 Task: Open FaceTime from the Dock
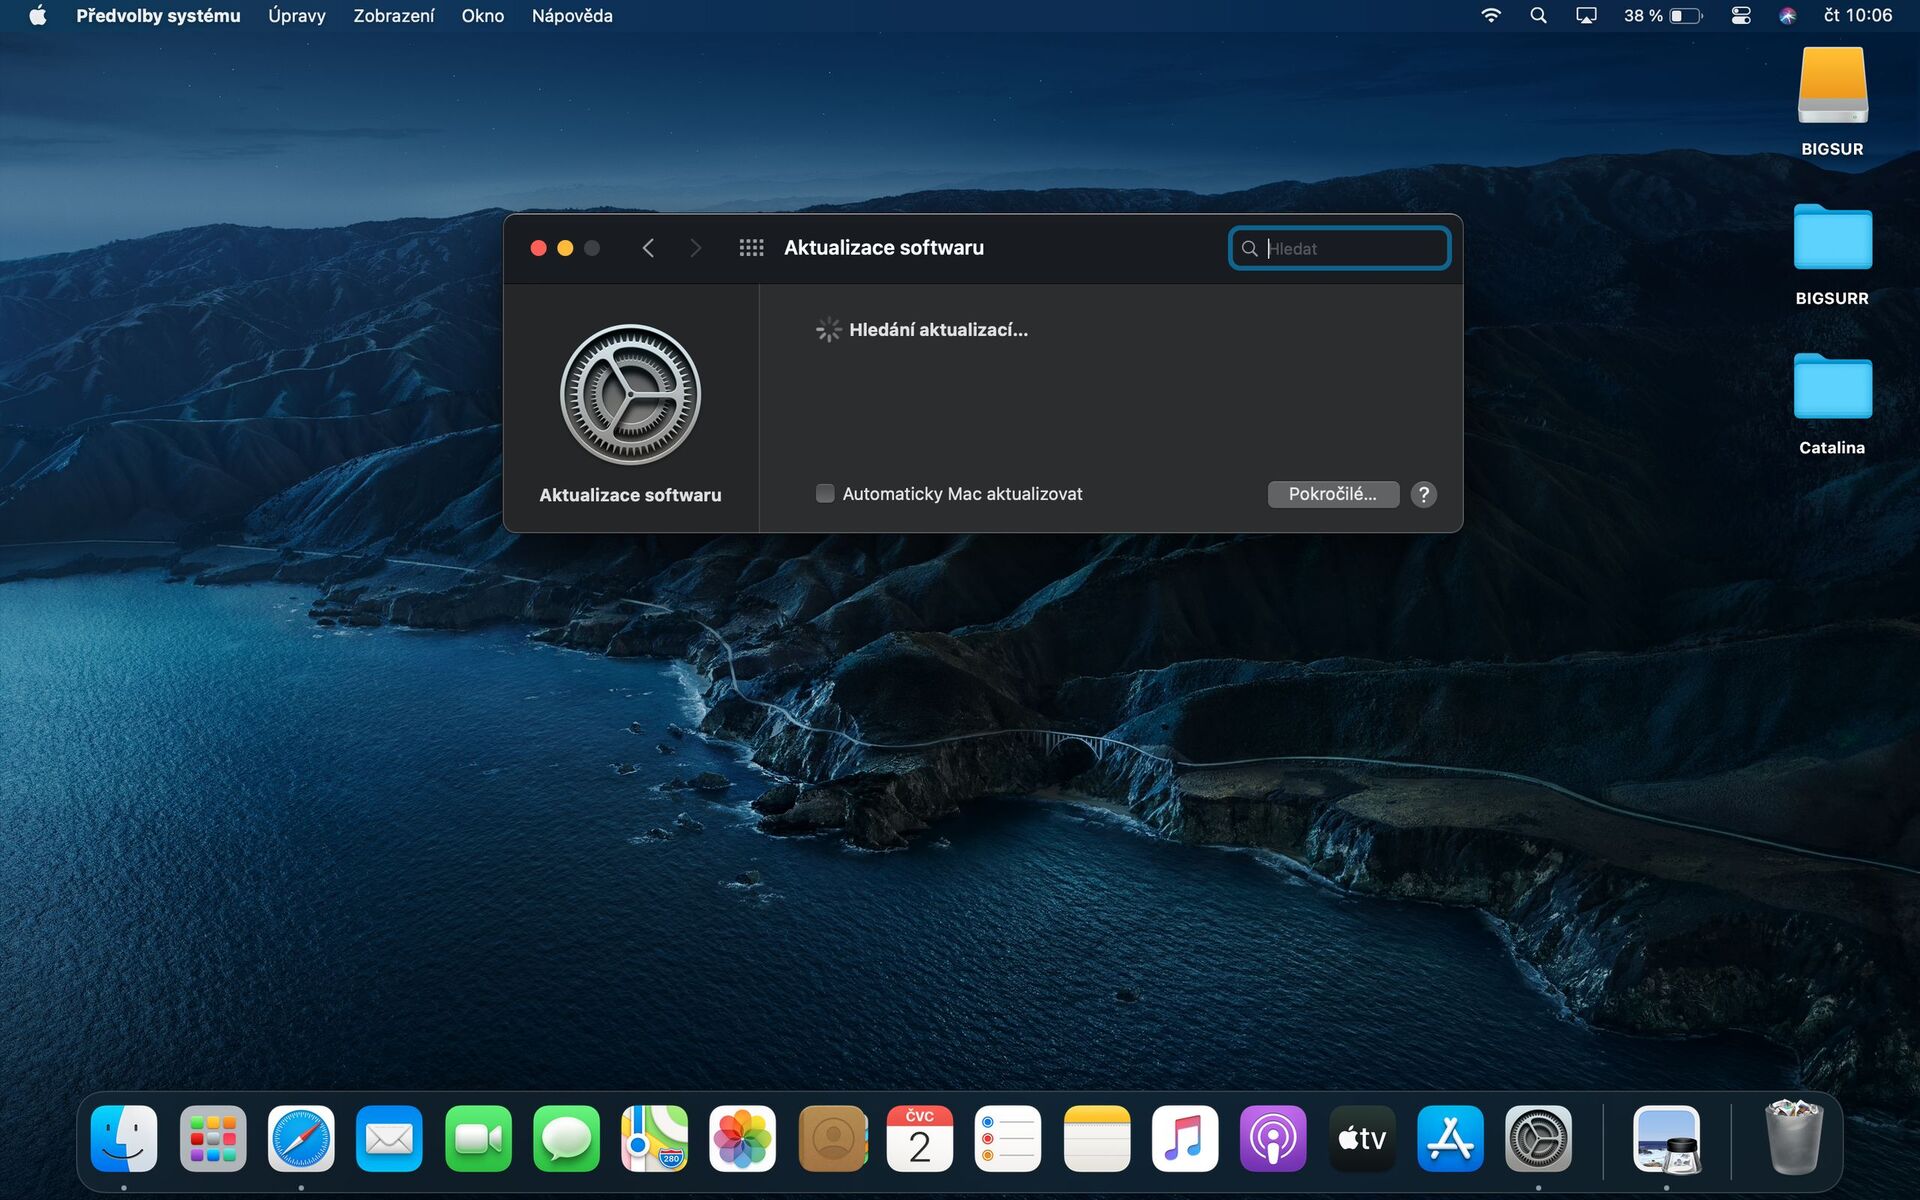(x=477, y=1138)
